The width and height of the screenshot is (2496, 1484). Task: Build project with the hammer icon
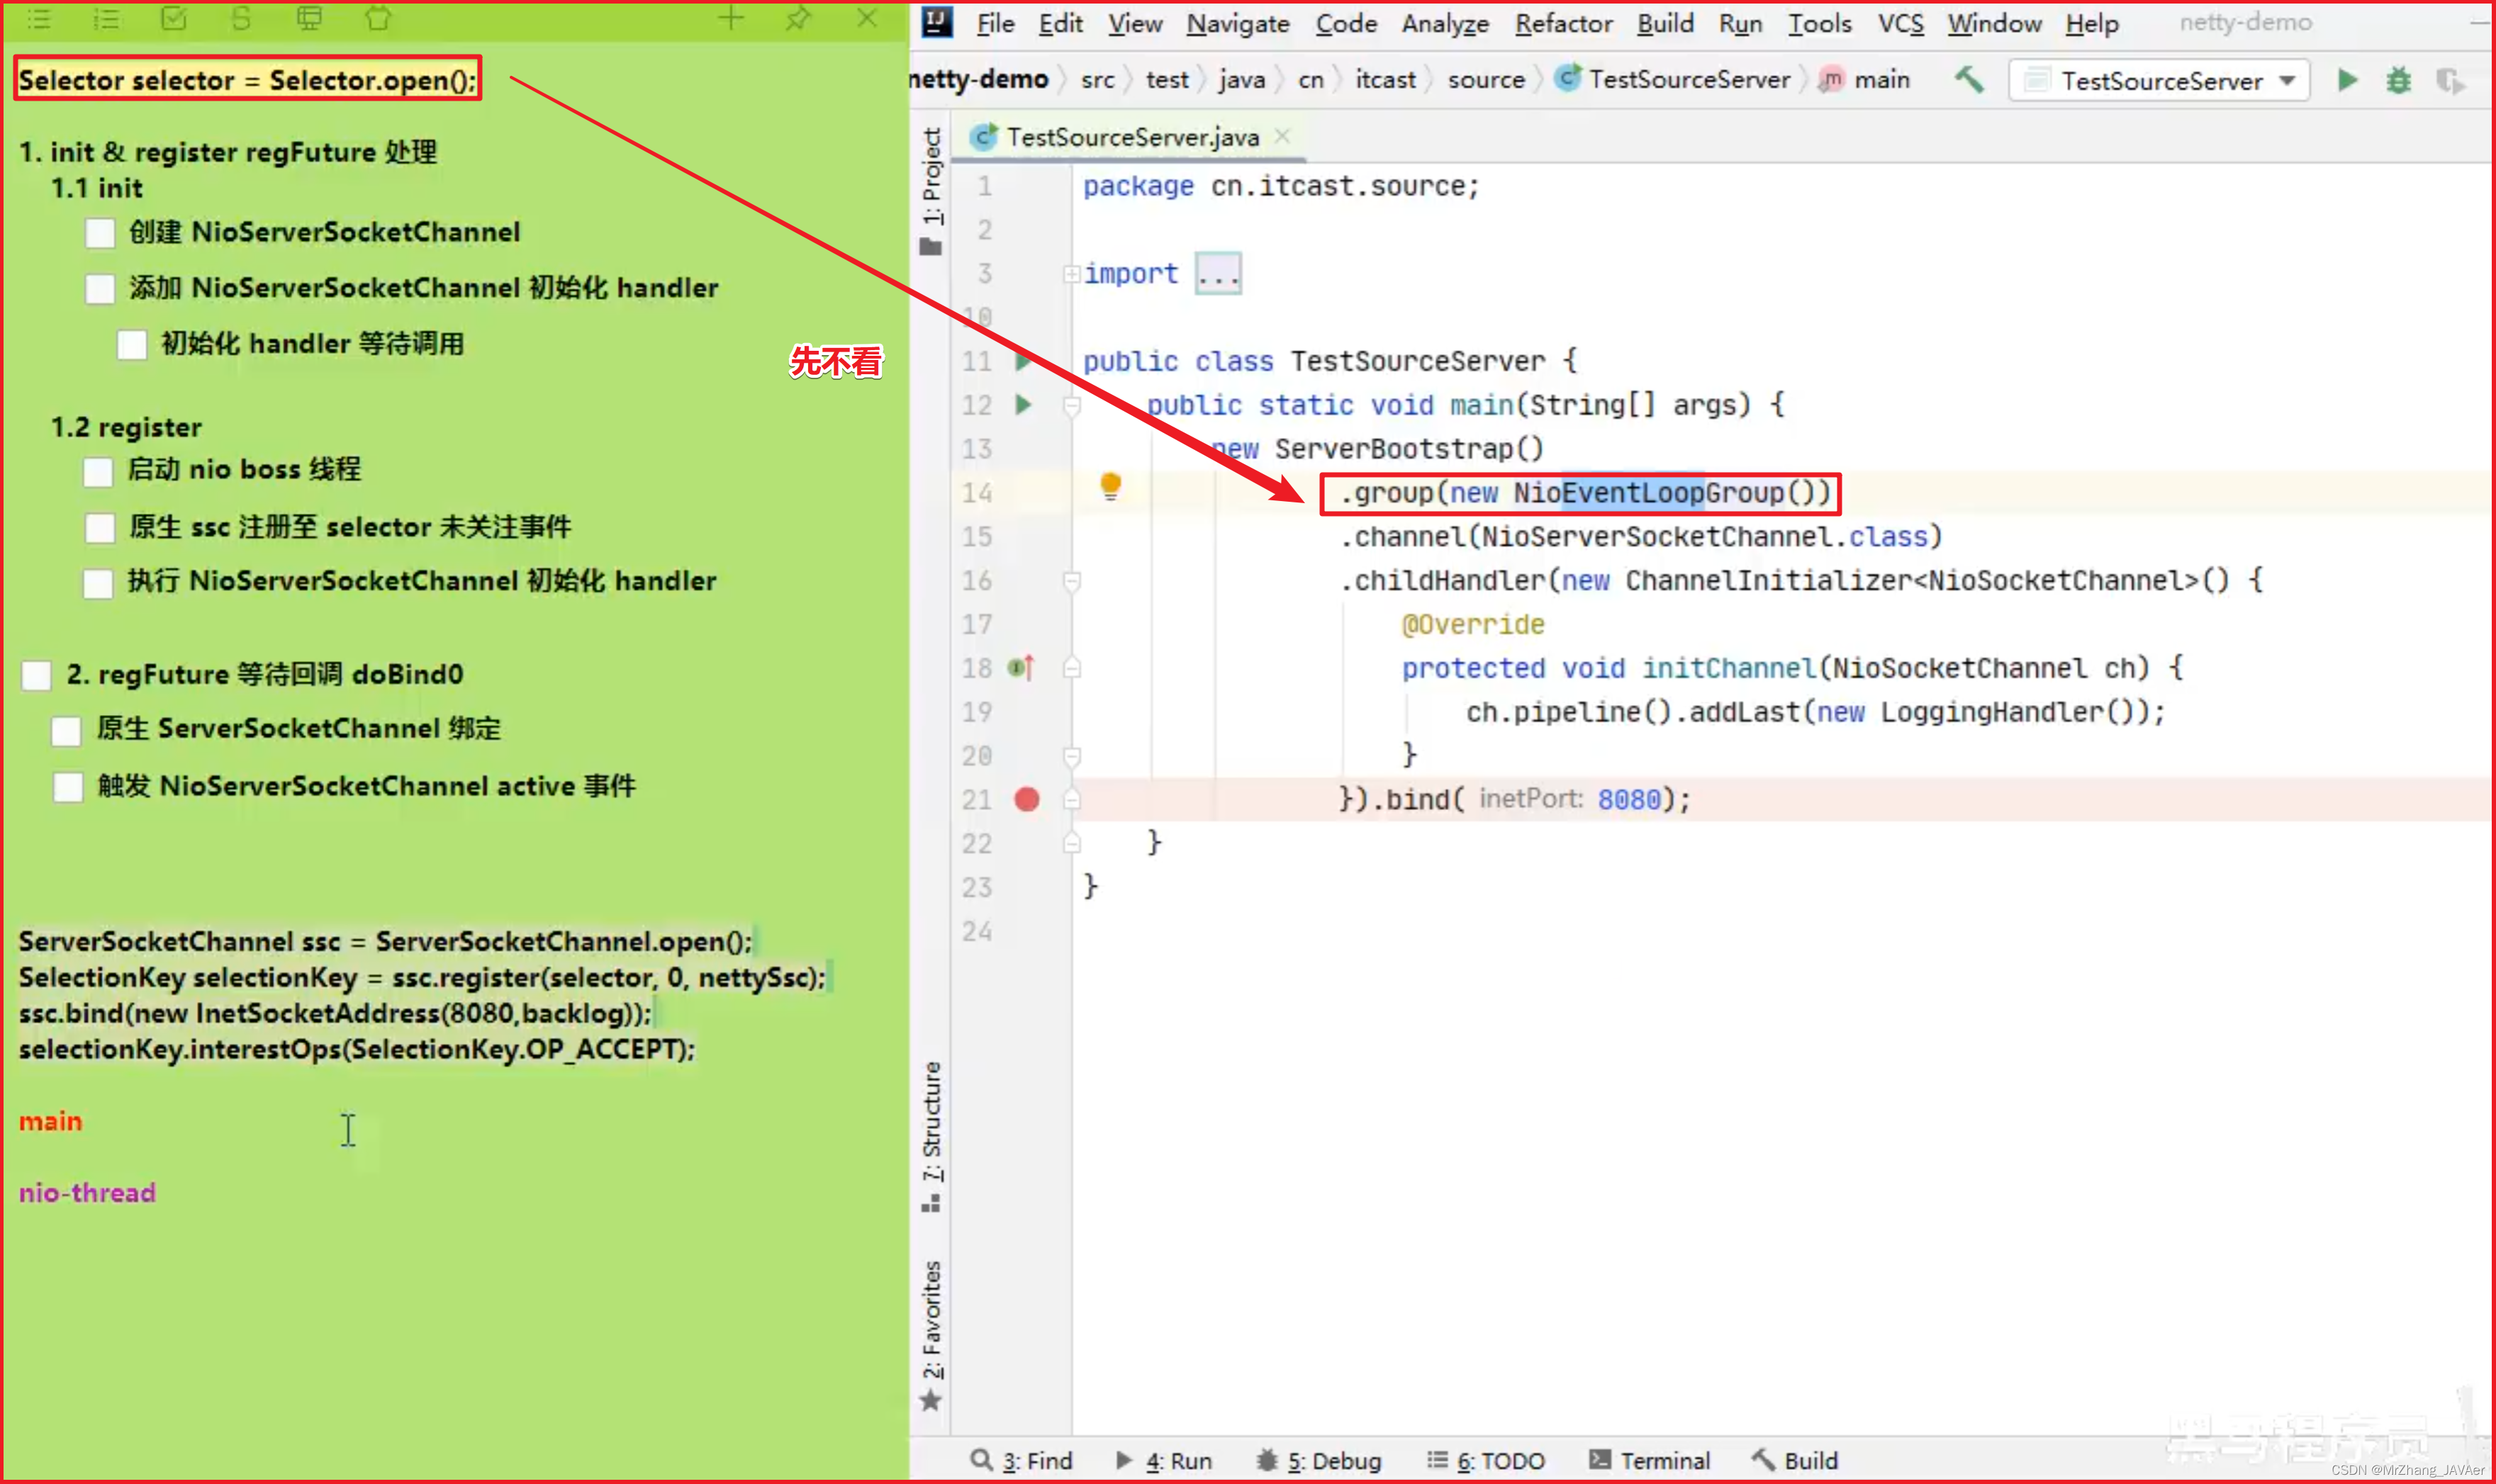pyautogui.click(x=1969, y=79)
